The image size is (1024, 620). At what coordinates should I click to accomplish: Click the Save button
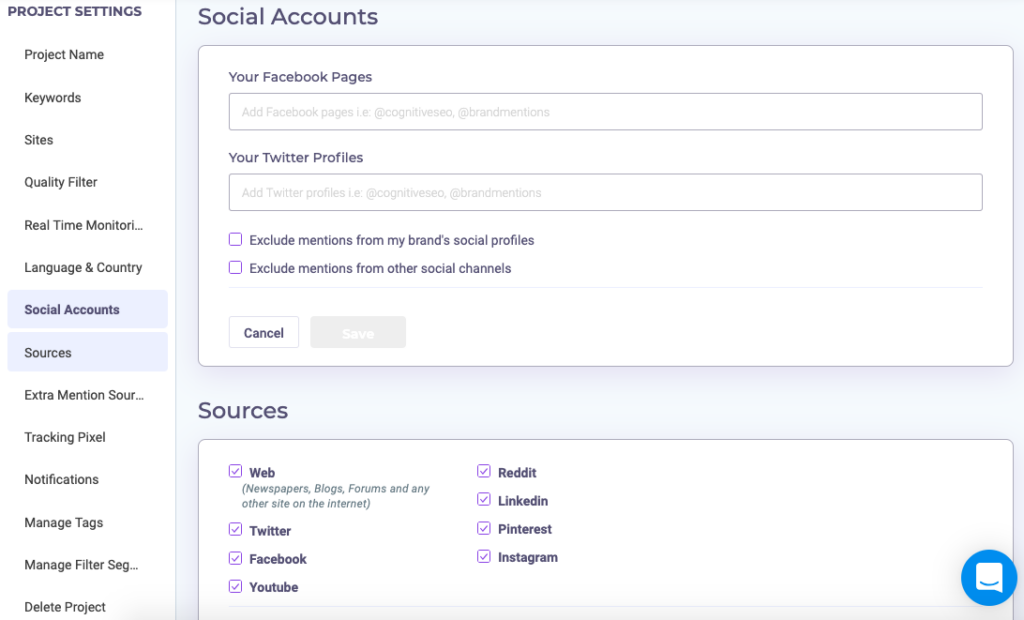pos(357,331)
